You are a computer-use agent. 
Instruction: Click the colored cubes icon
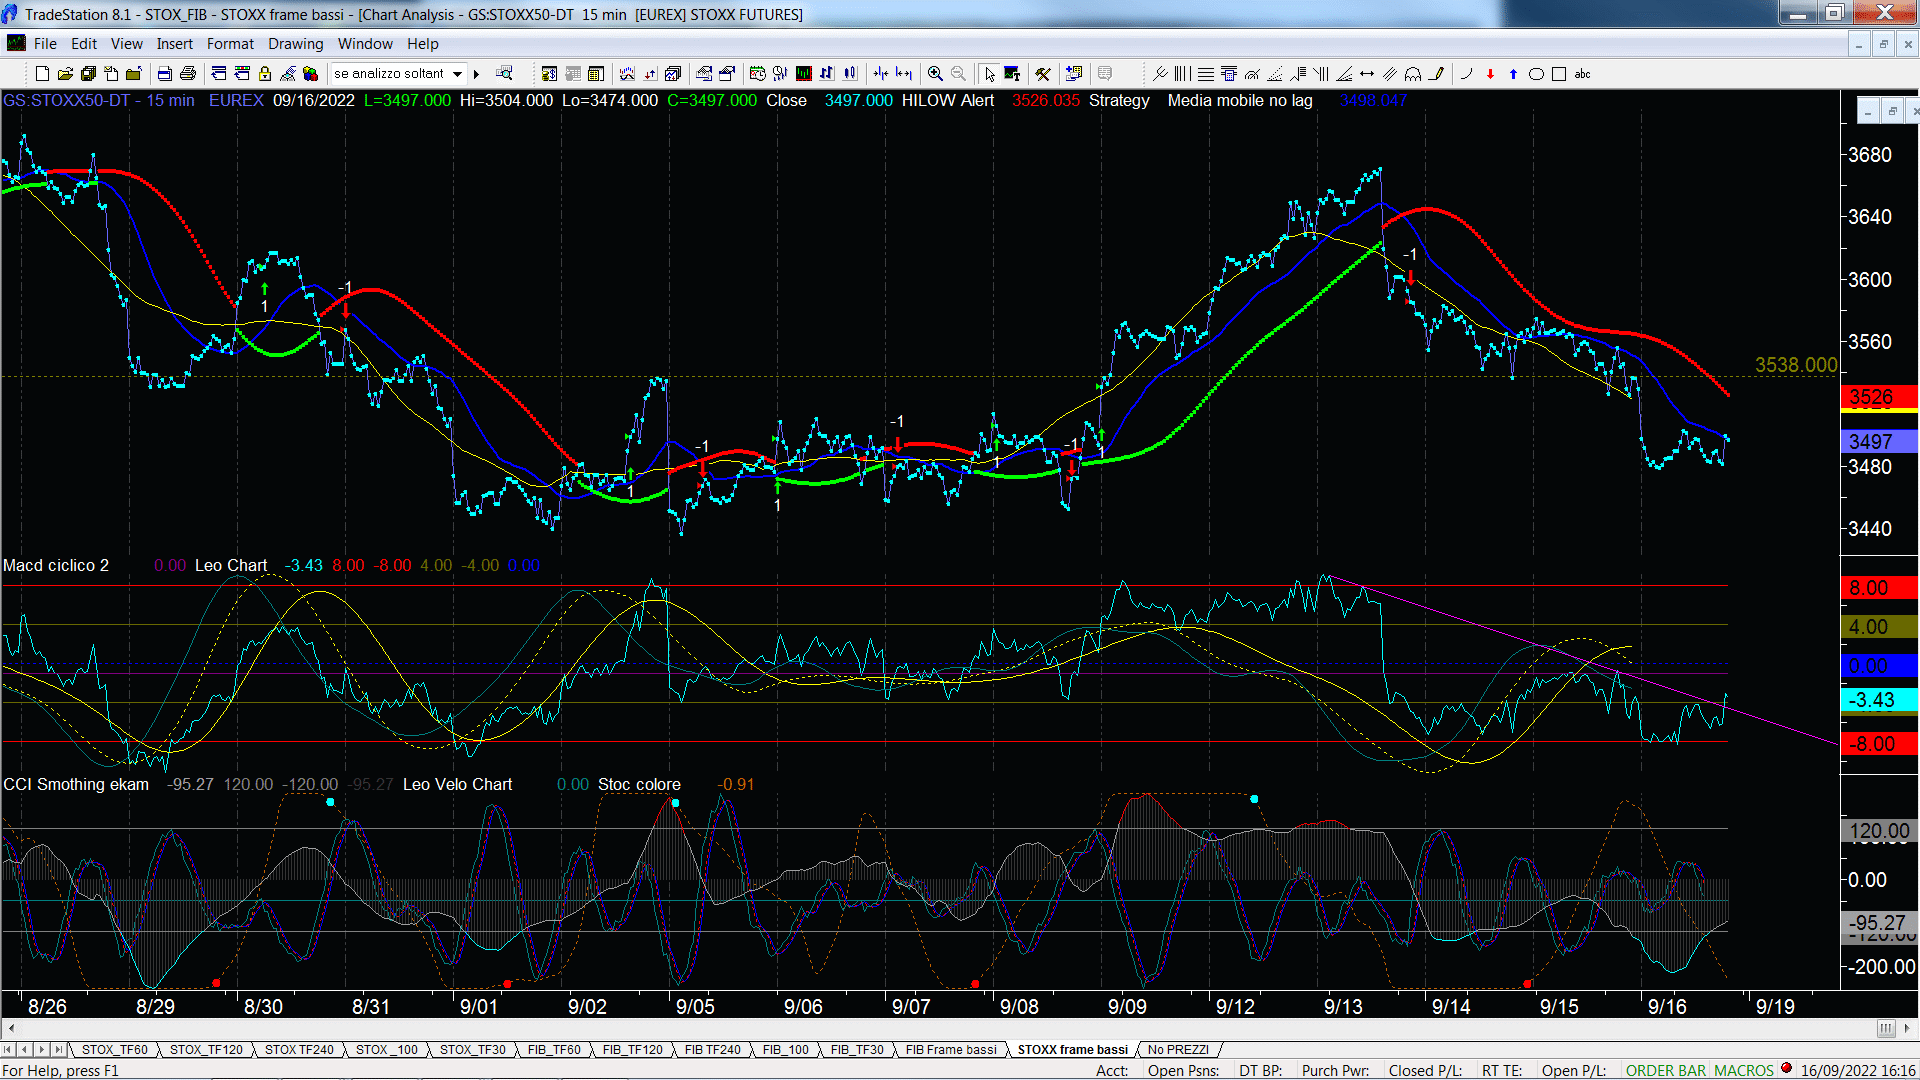coord(310,74)
